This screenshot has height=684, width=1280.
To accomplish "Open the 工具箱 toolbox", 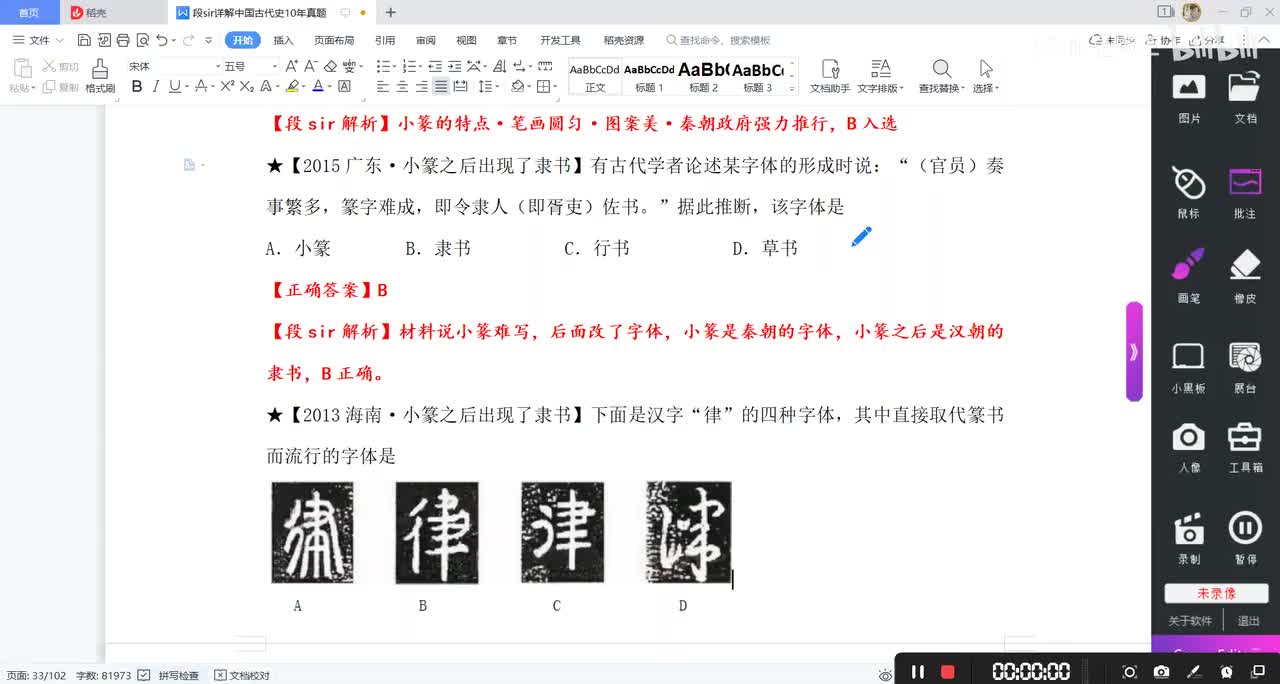I will click(1245, 447).
